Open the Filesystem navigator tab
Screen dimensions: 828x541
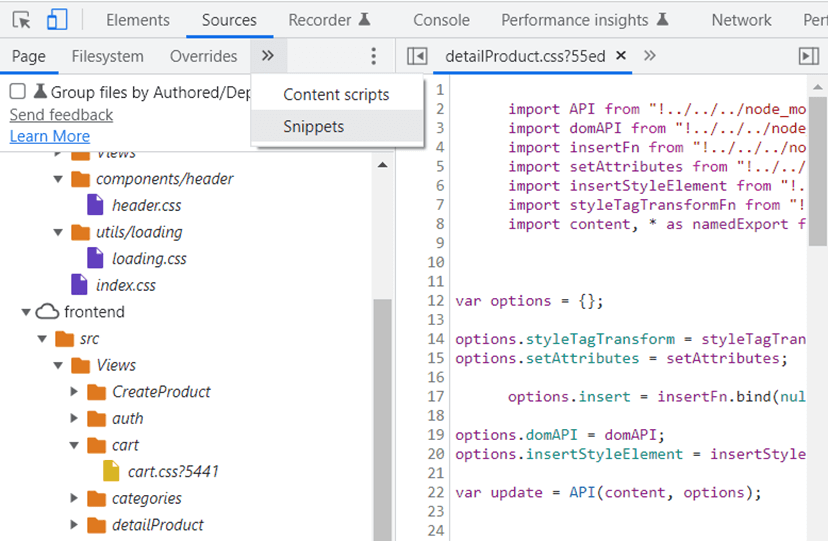107,57
